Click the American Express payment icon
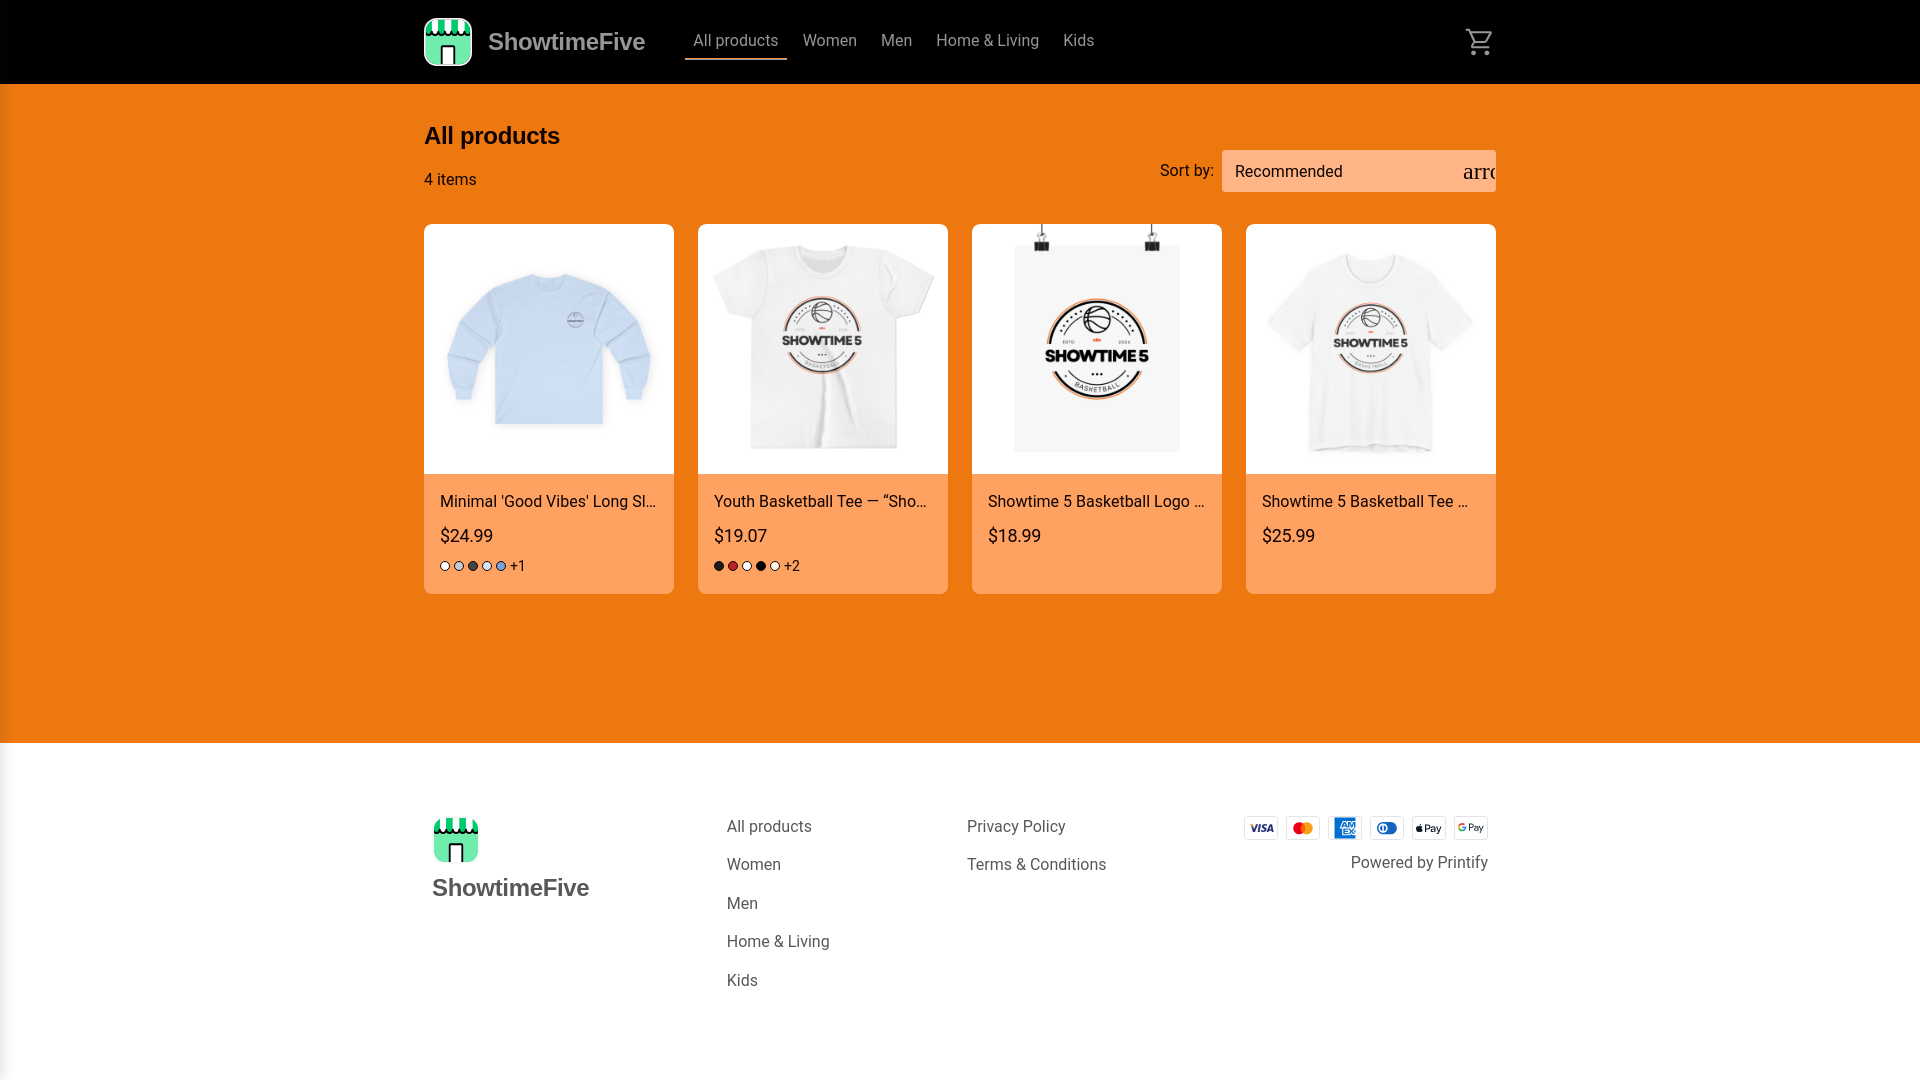 click(x=1345, y=828)
